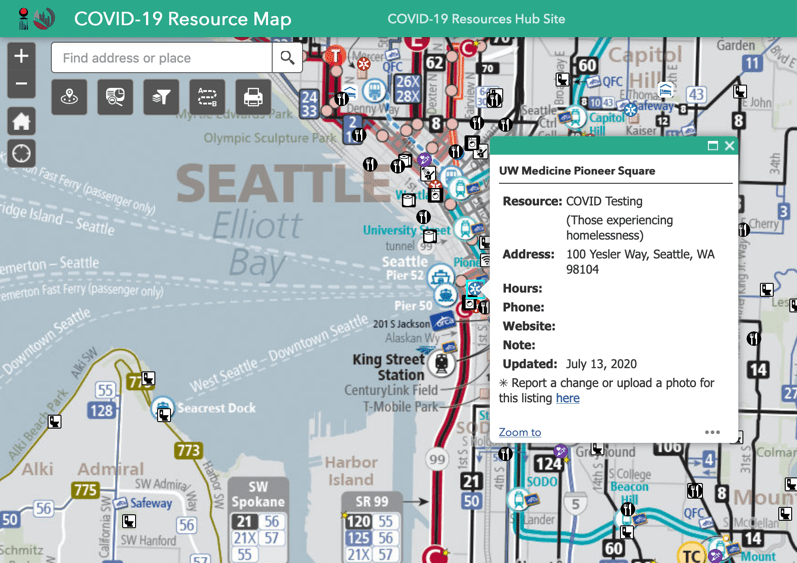Click the Pier 52 ferry icon

(440, 276)
